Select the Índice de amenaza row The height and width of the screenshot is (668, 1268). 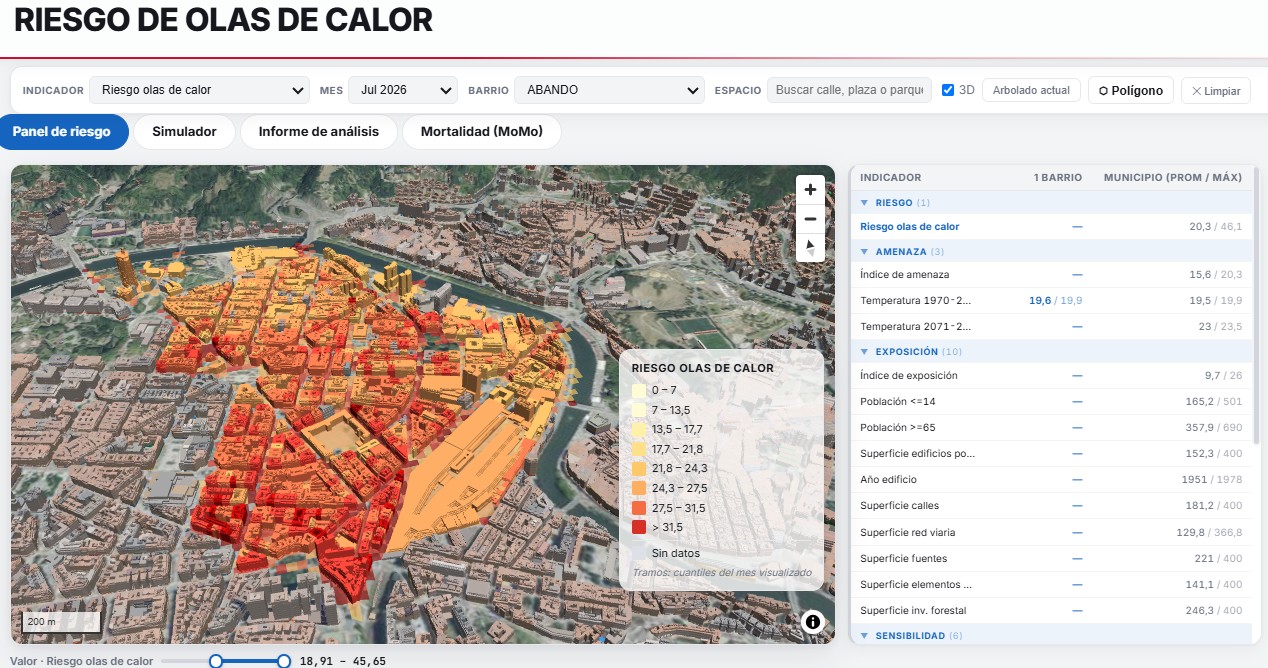(1051, 274)
